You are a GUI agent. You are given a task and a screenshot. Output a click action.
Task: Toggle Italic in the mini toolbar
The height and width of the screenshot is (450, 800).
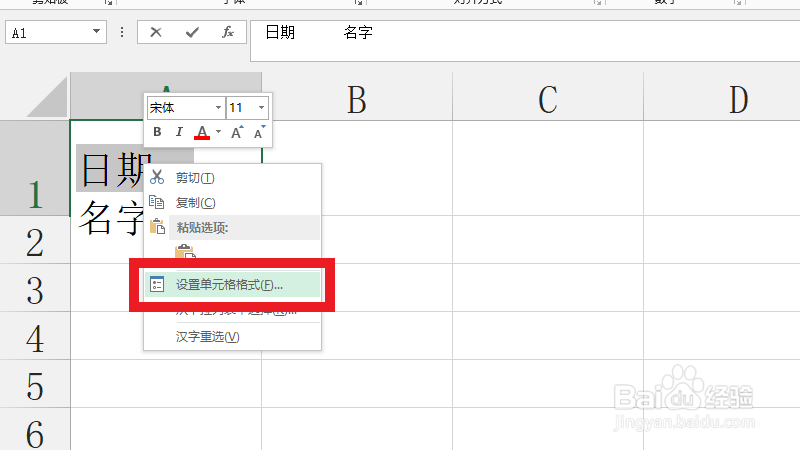click(179, 132)
